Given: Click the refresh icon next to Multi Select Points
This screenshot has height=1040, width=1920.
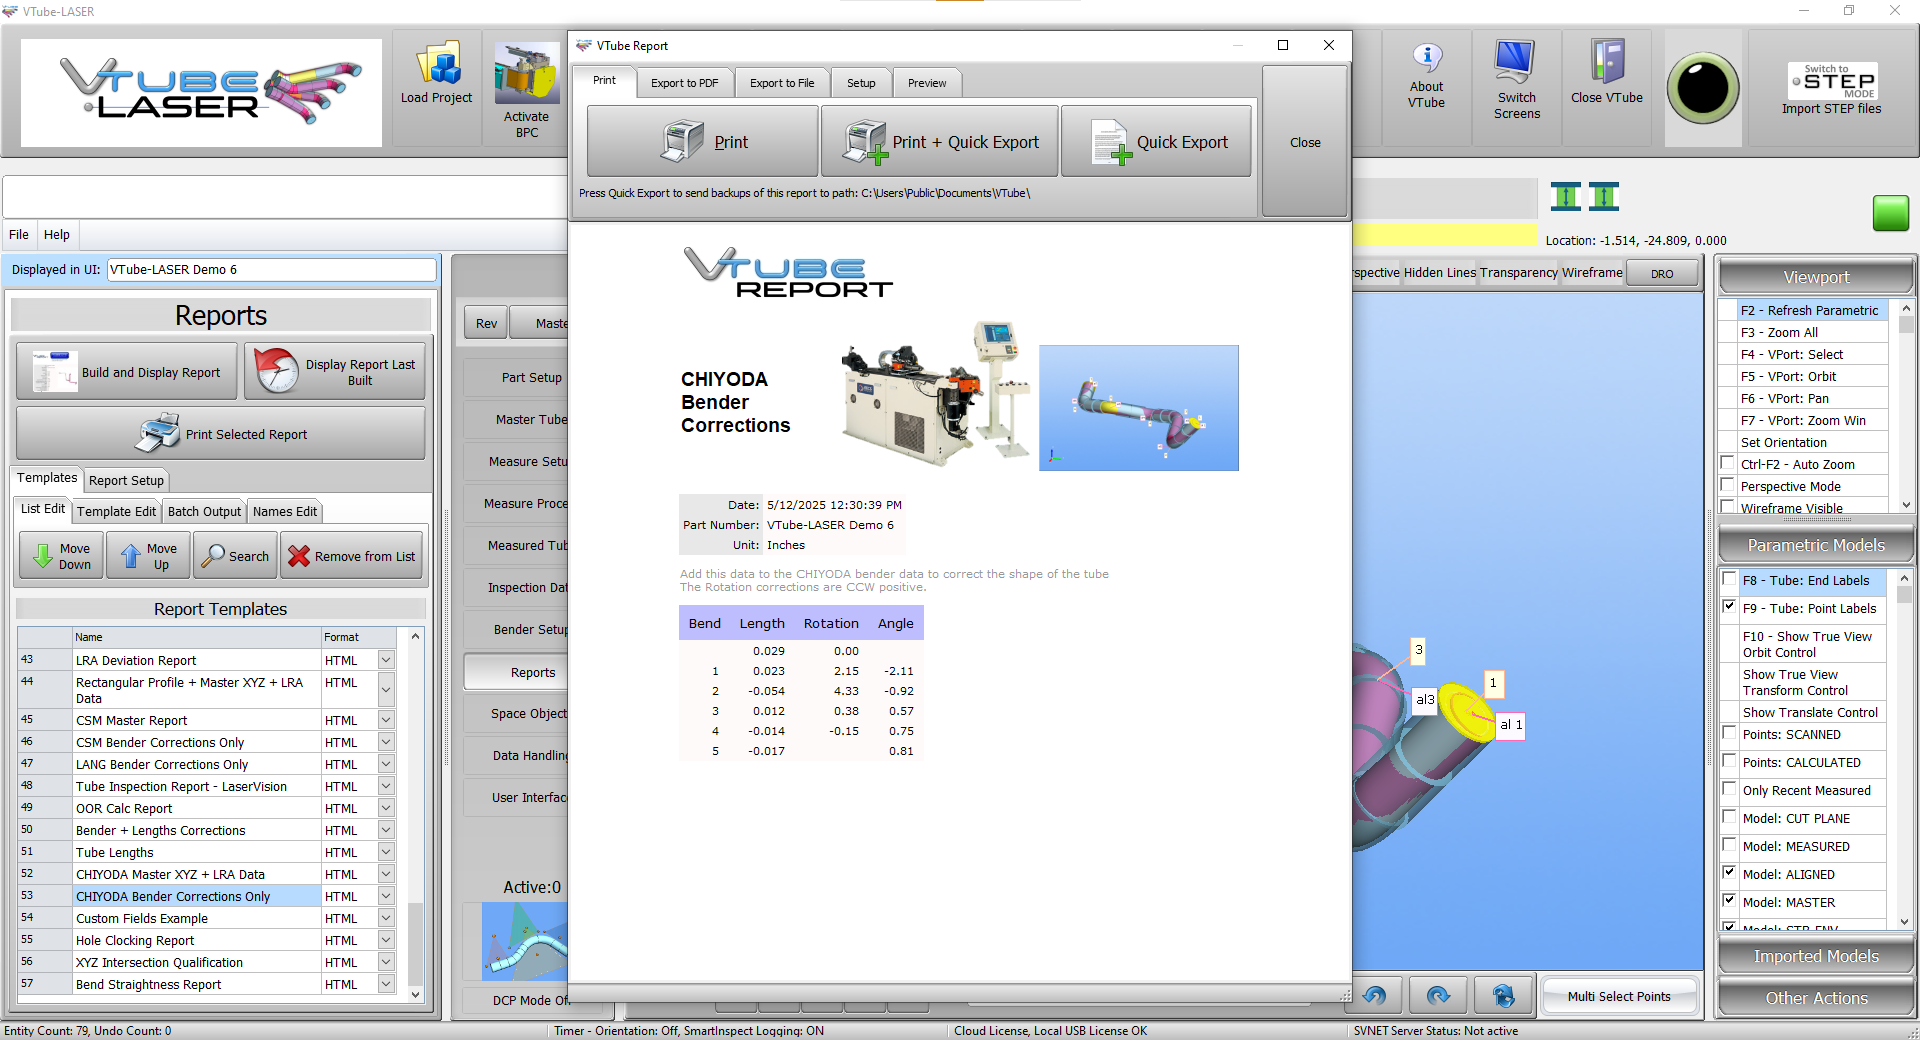Looking at the screenshot, I should coord(1503,996).
